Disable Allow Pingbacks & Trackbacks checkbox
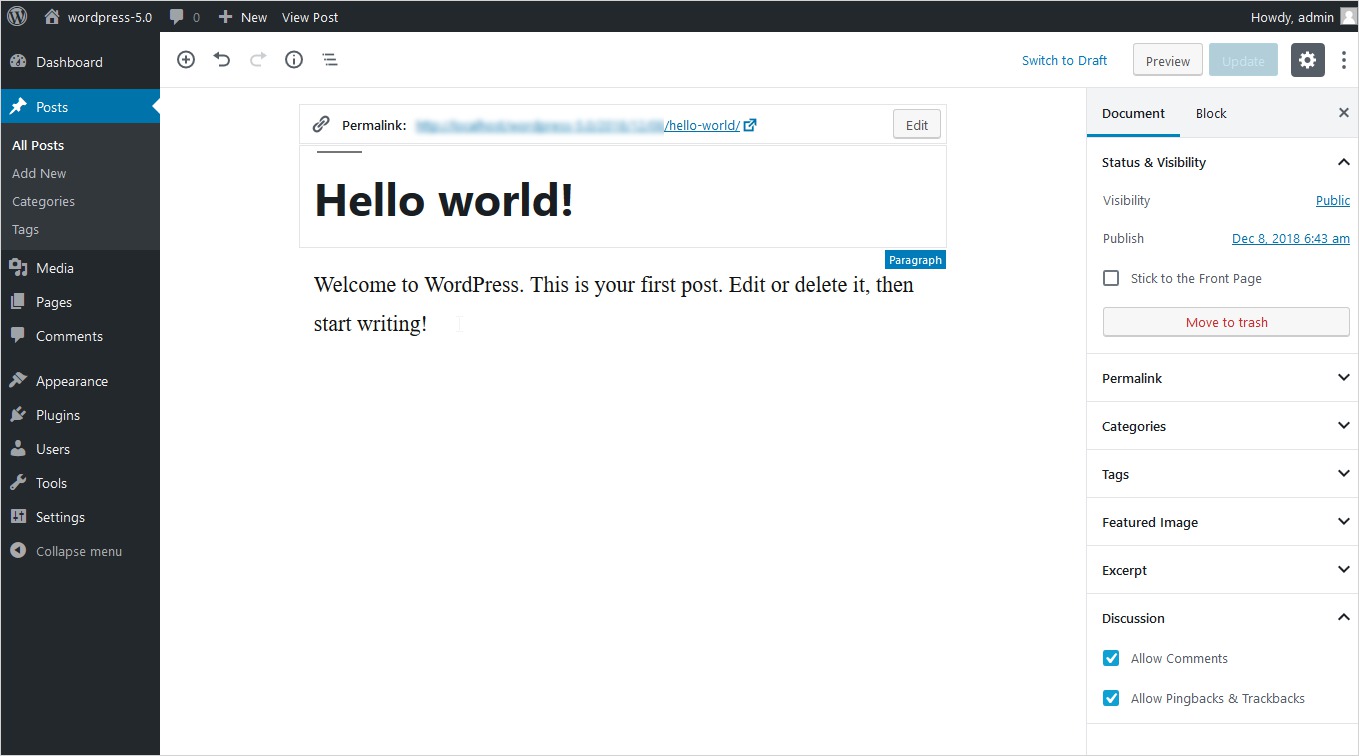Screen dimensions: 1359x756 click(x=1111, y=698)
